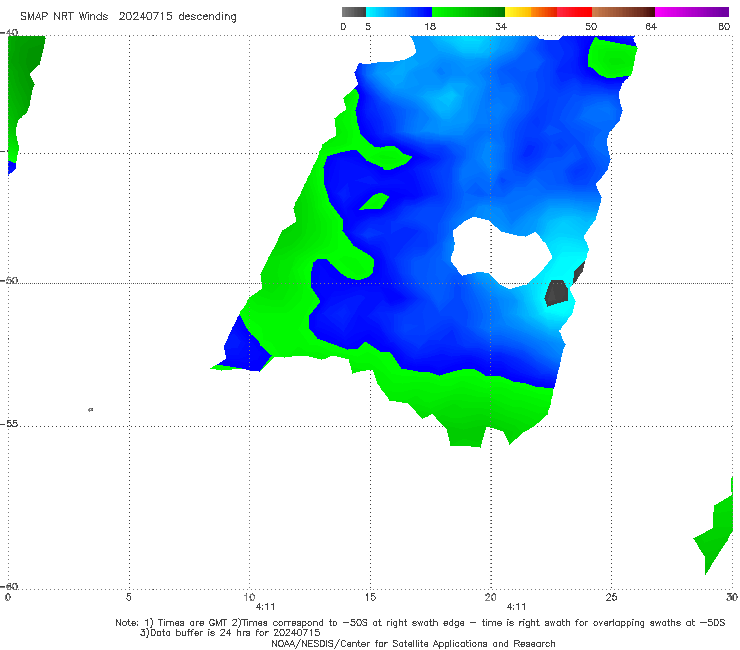Screen dimensions: 740x650
Task: Click the longitude label "20" on the bottom axis
Action: (x=491, y=597)
